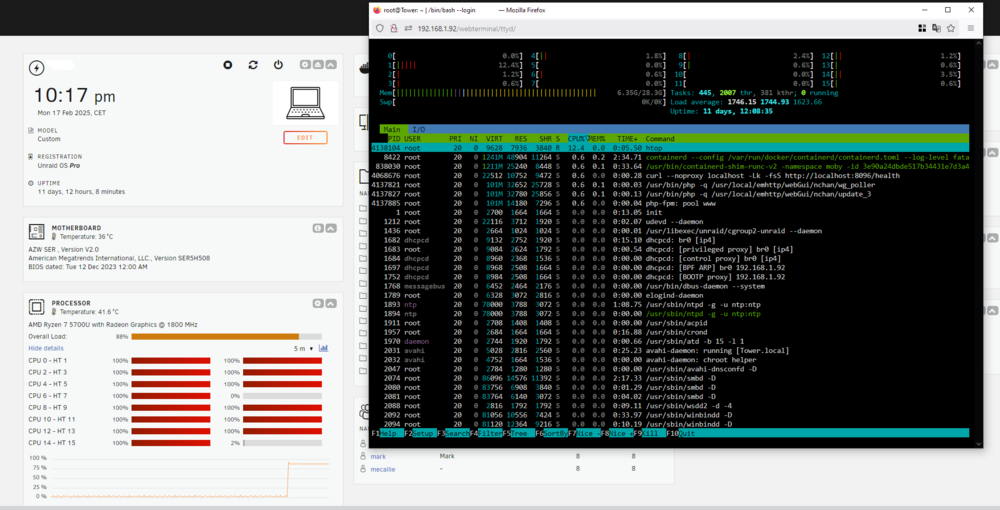Bookmark page with the star icon
This screenshot has height=510, width=1000.
(x=951, y=28)
